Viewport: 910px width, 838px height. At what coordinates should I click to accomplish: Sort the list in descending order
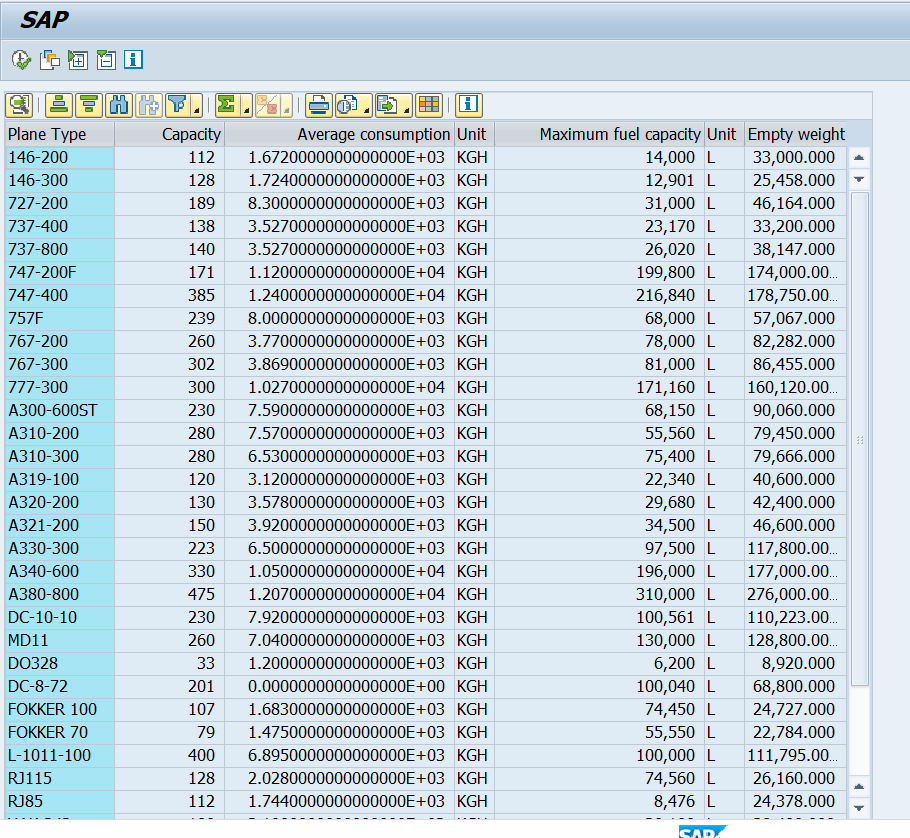[x=89, y=105]
